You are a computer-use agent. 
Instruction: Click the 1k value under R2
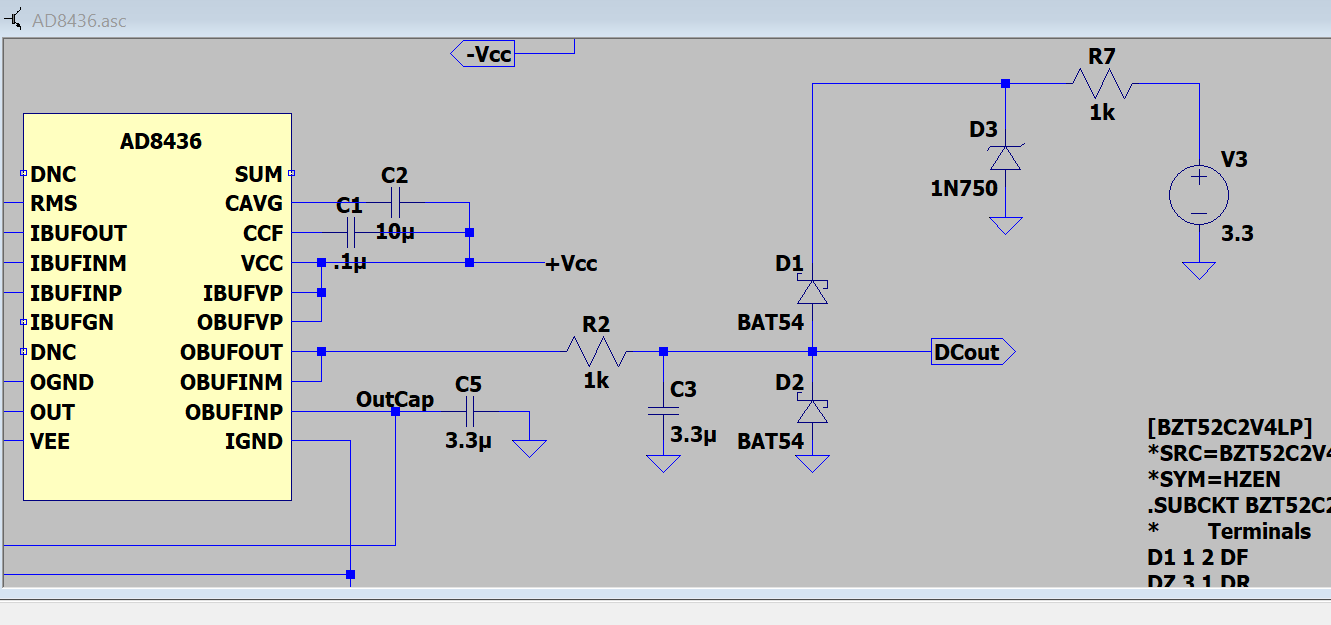[x=596, y=381]
